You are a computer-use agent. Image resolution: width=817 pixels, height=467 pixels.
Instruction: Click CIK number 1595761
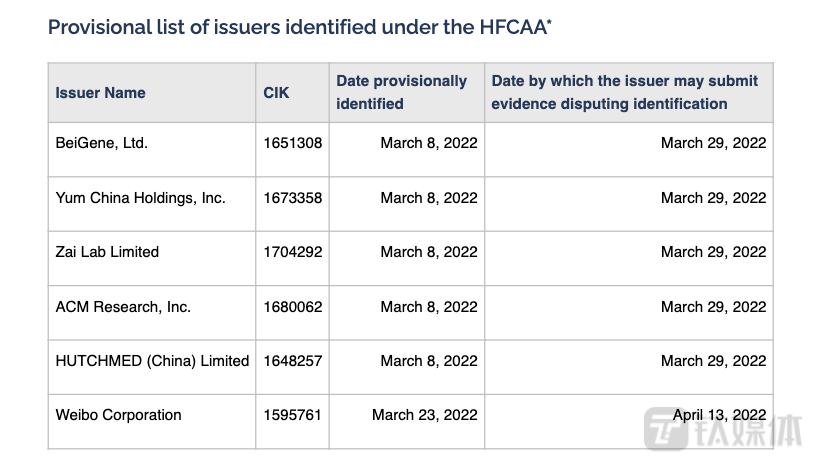292,415
